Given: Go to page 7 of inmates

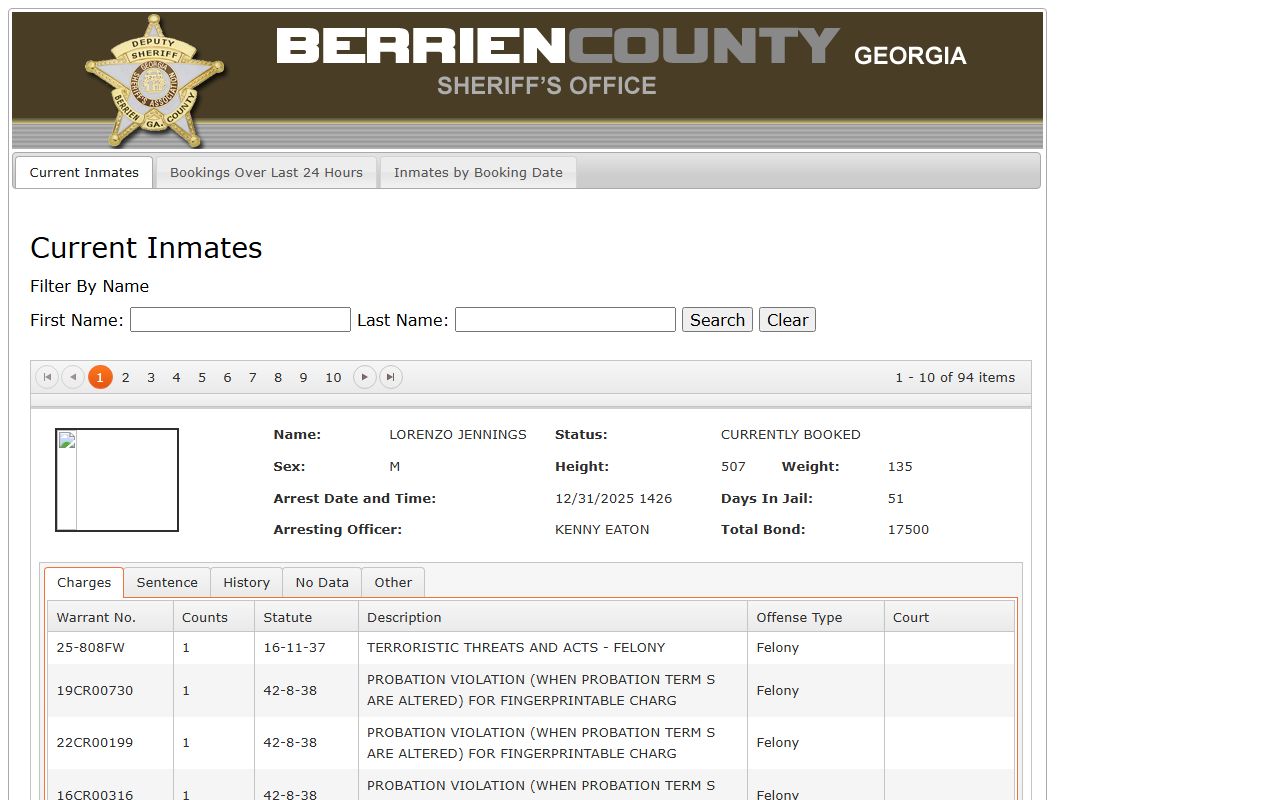Looking at the screenshot, I should coord(252,377).
